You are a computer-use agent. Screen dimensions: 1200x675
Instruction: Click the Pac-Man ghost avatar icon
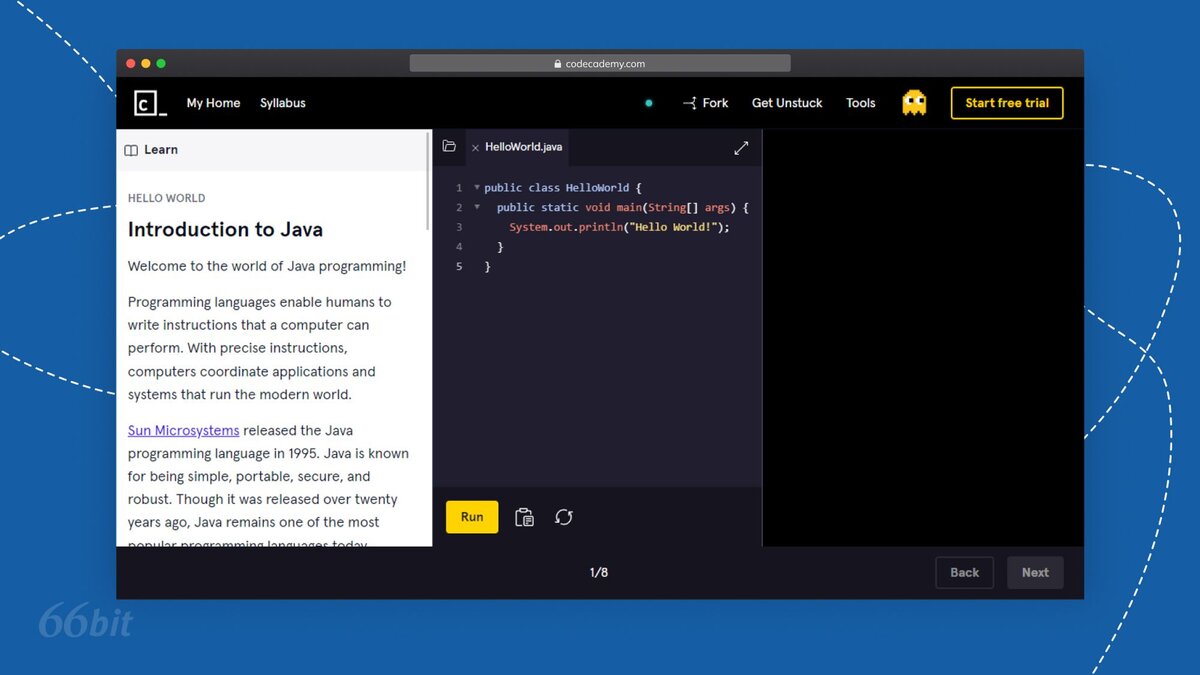click(x=914, y=103)
